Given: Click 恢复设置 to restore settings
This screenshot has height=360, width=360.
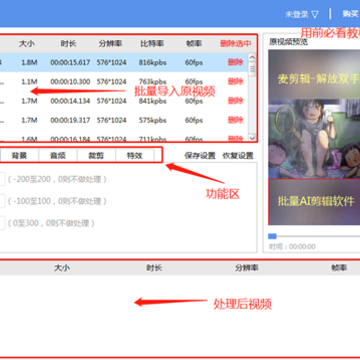Looking at the screenshot, I should [238, 156].
